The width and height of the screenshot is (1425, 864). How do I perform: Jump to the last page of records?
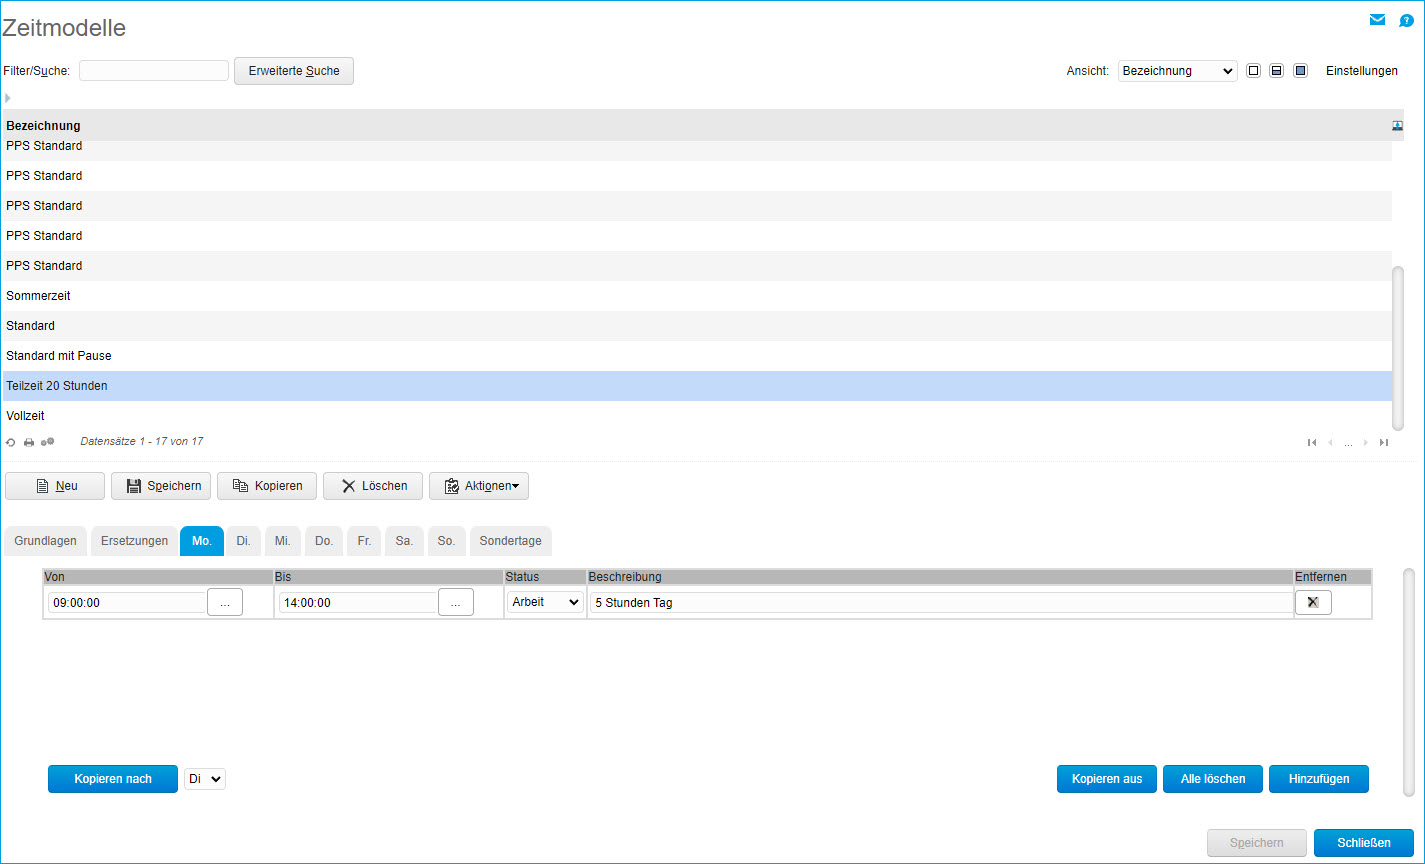pos(1384,443)
